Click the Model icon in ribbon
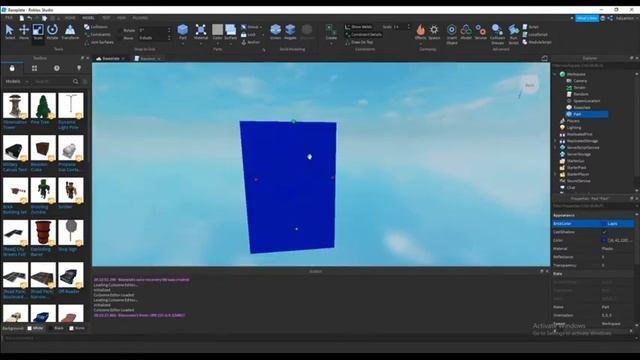 click(x=466, y=31)
